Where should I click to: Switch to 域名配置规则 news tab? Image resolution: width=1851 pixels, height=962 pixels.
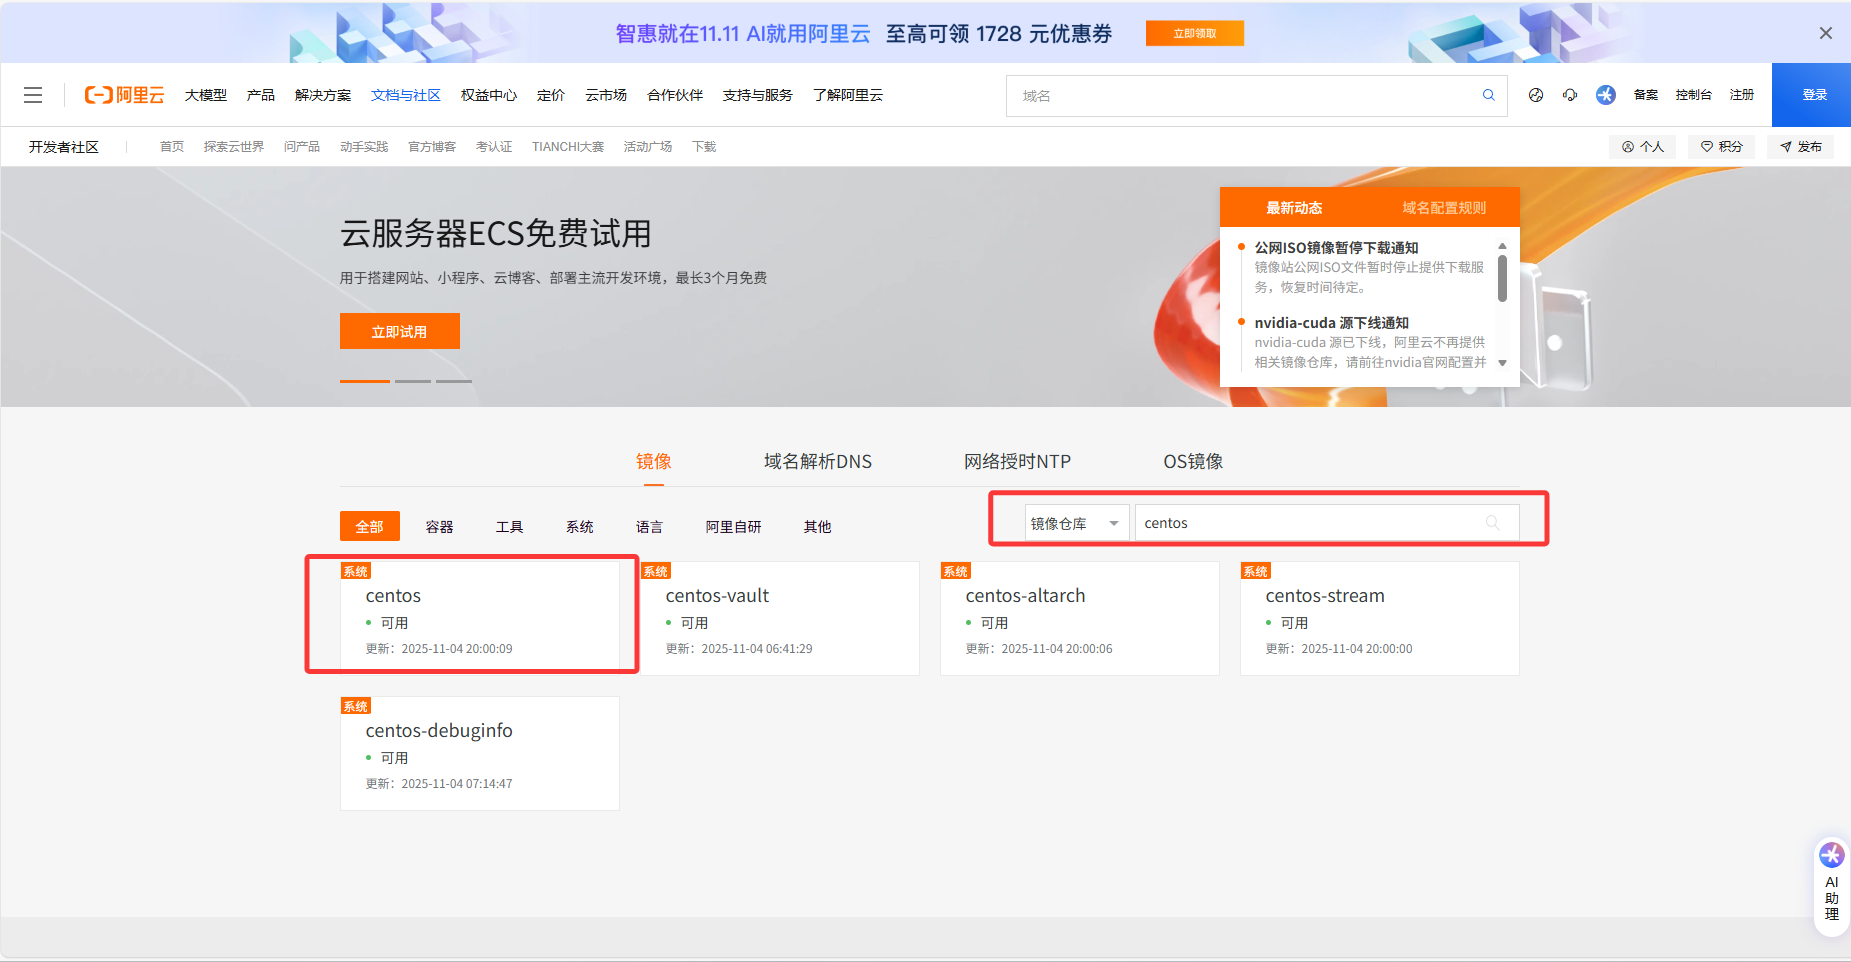tap(1444, 208)
